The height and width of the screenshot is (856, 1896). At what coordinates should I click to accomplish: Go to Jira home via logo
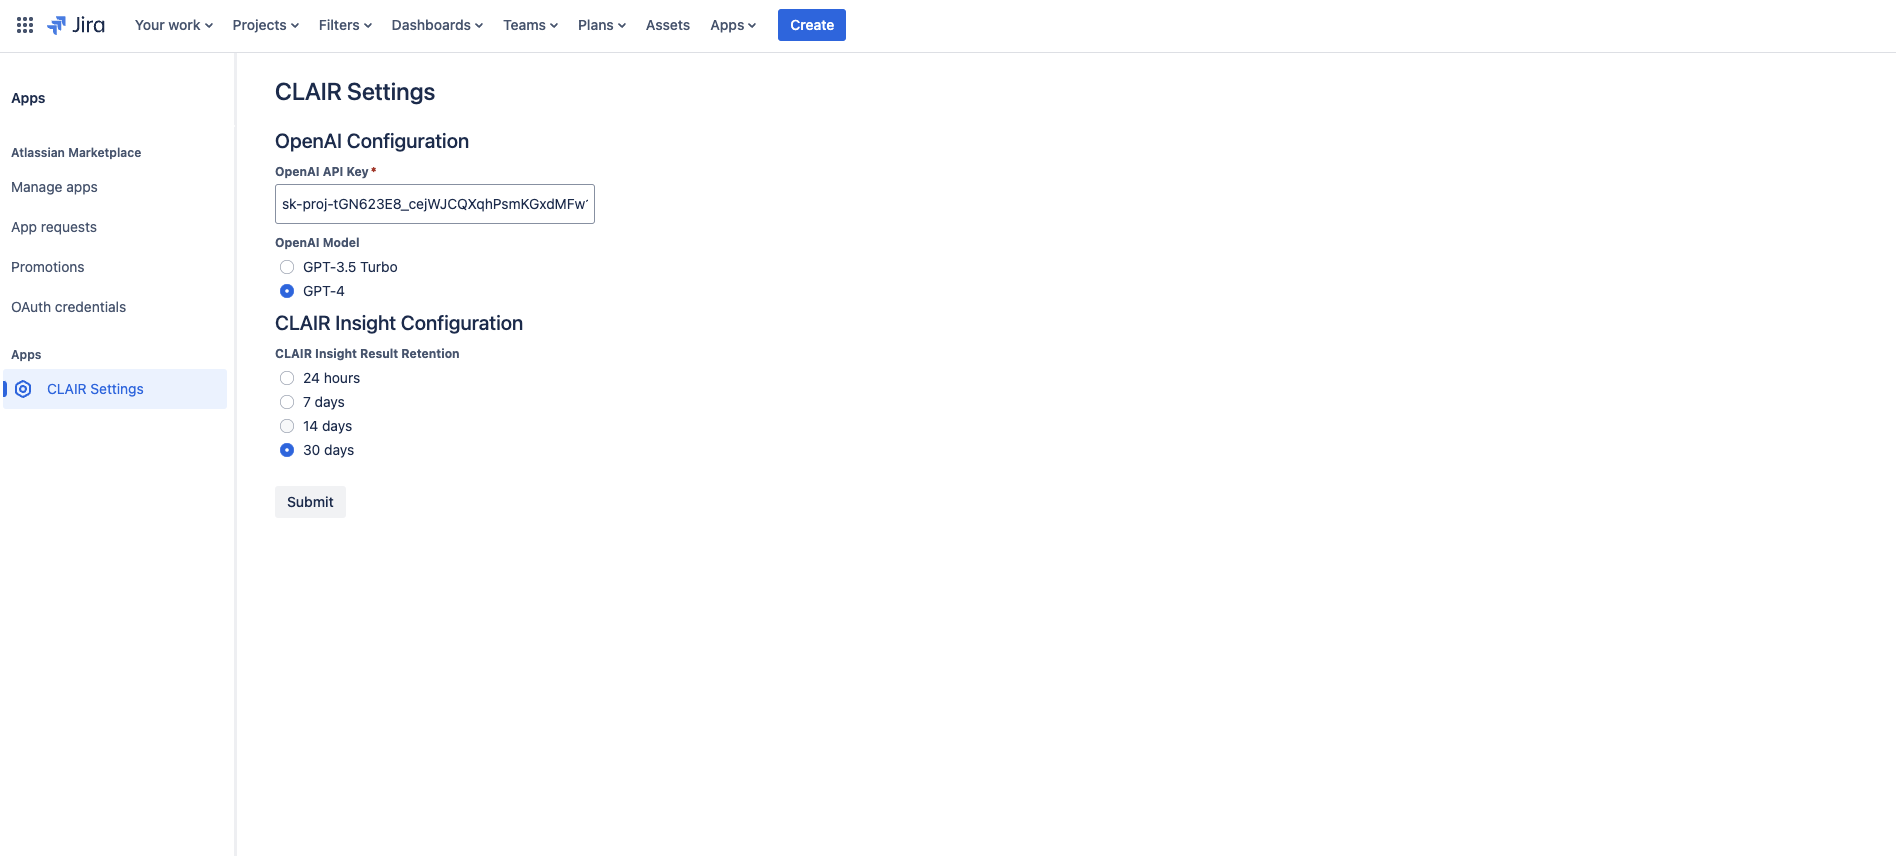76,25
